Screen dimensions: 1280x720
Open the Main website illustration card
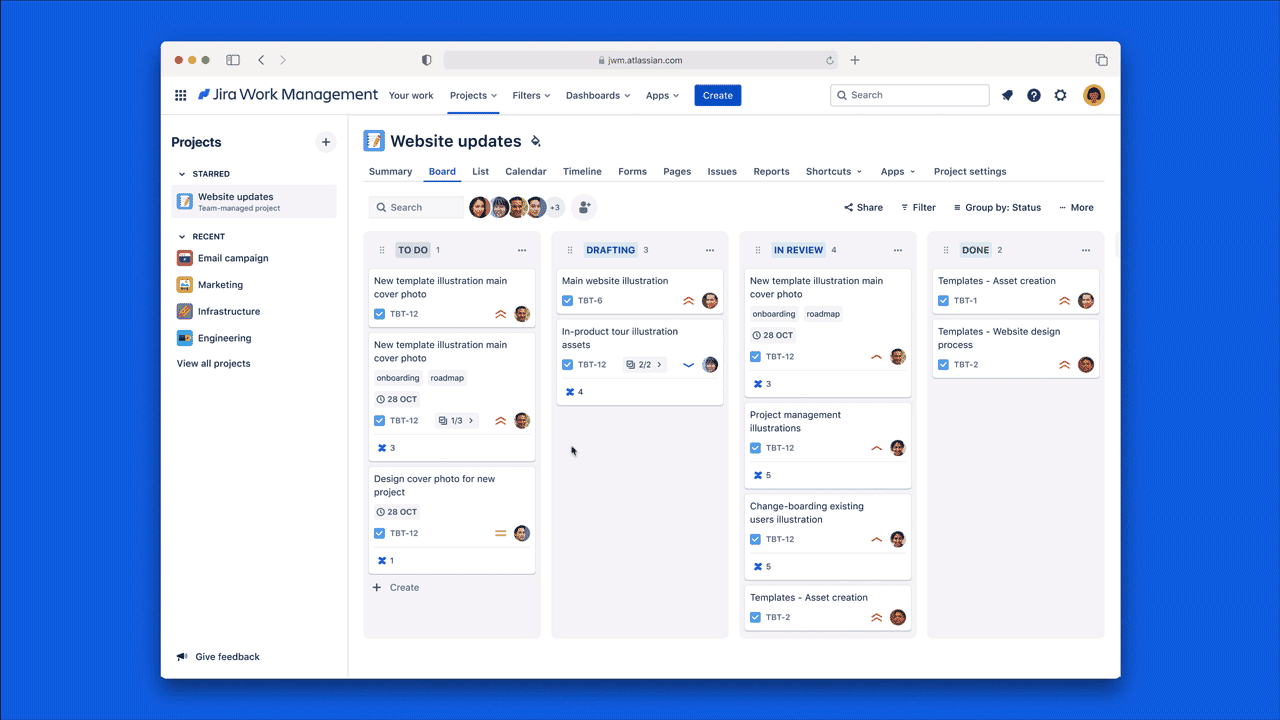point(639,290)
